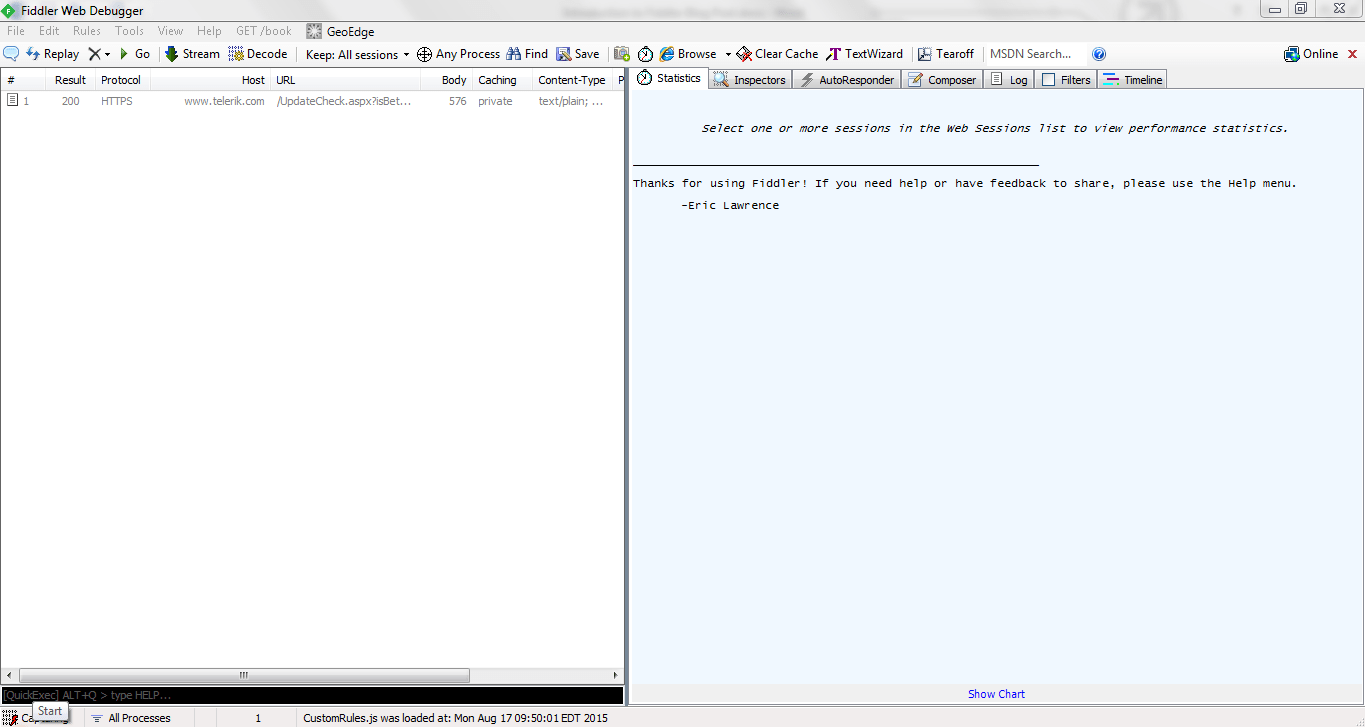Switch to the Timeline tab
The image size is (1365, 727).
(x=1132, y=80)
